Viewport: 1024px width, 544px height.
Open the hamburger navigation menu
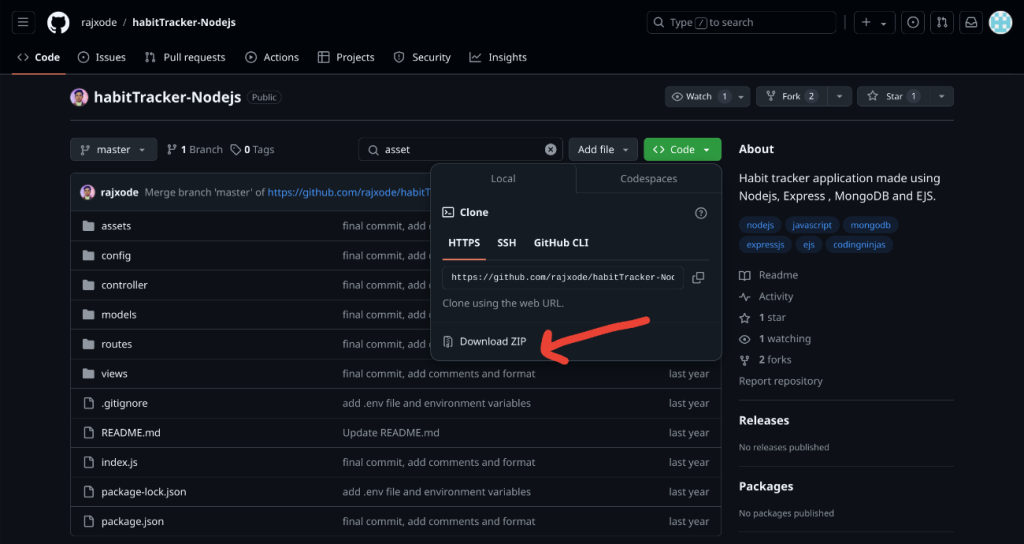point(23,22)
